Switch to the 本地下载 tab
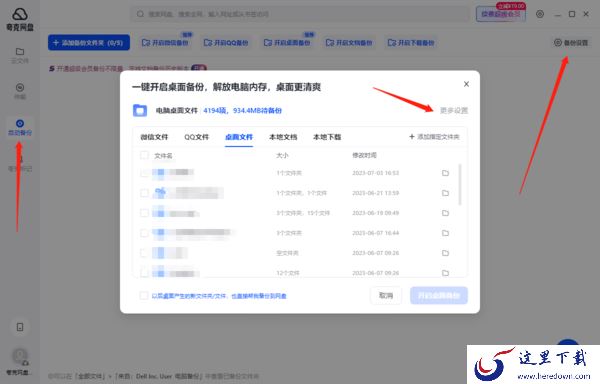 pos(327,137)
